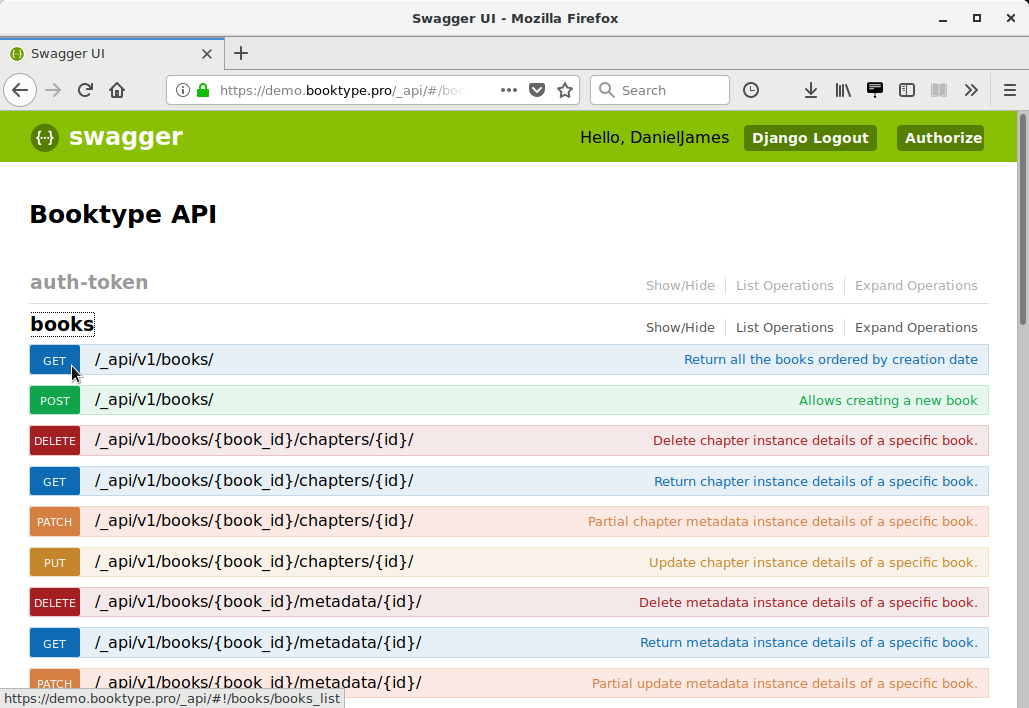Click 'Return all the books ordered by creation date'
This screenshot has width=1029, height=708.
tap(831, 360)
